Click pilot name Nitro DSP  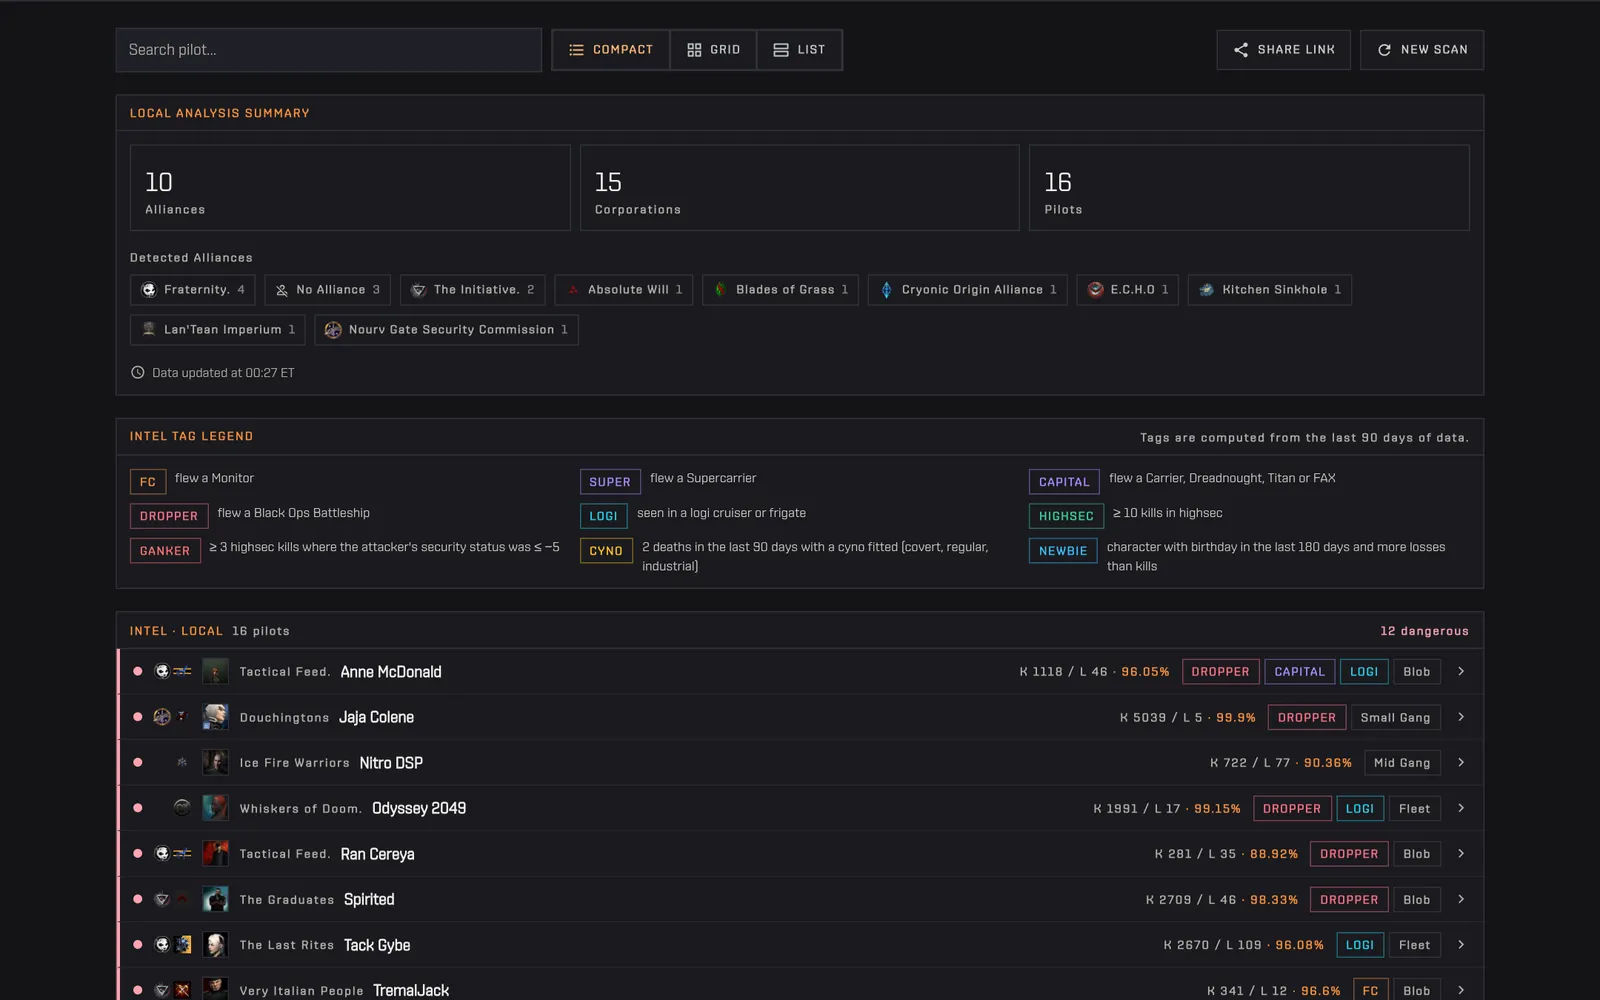(391, 763)
